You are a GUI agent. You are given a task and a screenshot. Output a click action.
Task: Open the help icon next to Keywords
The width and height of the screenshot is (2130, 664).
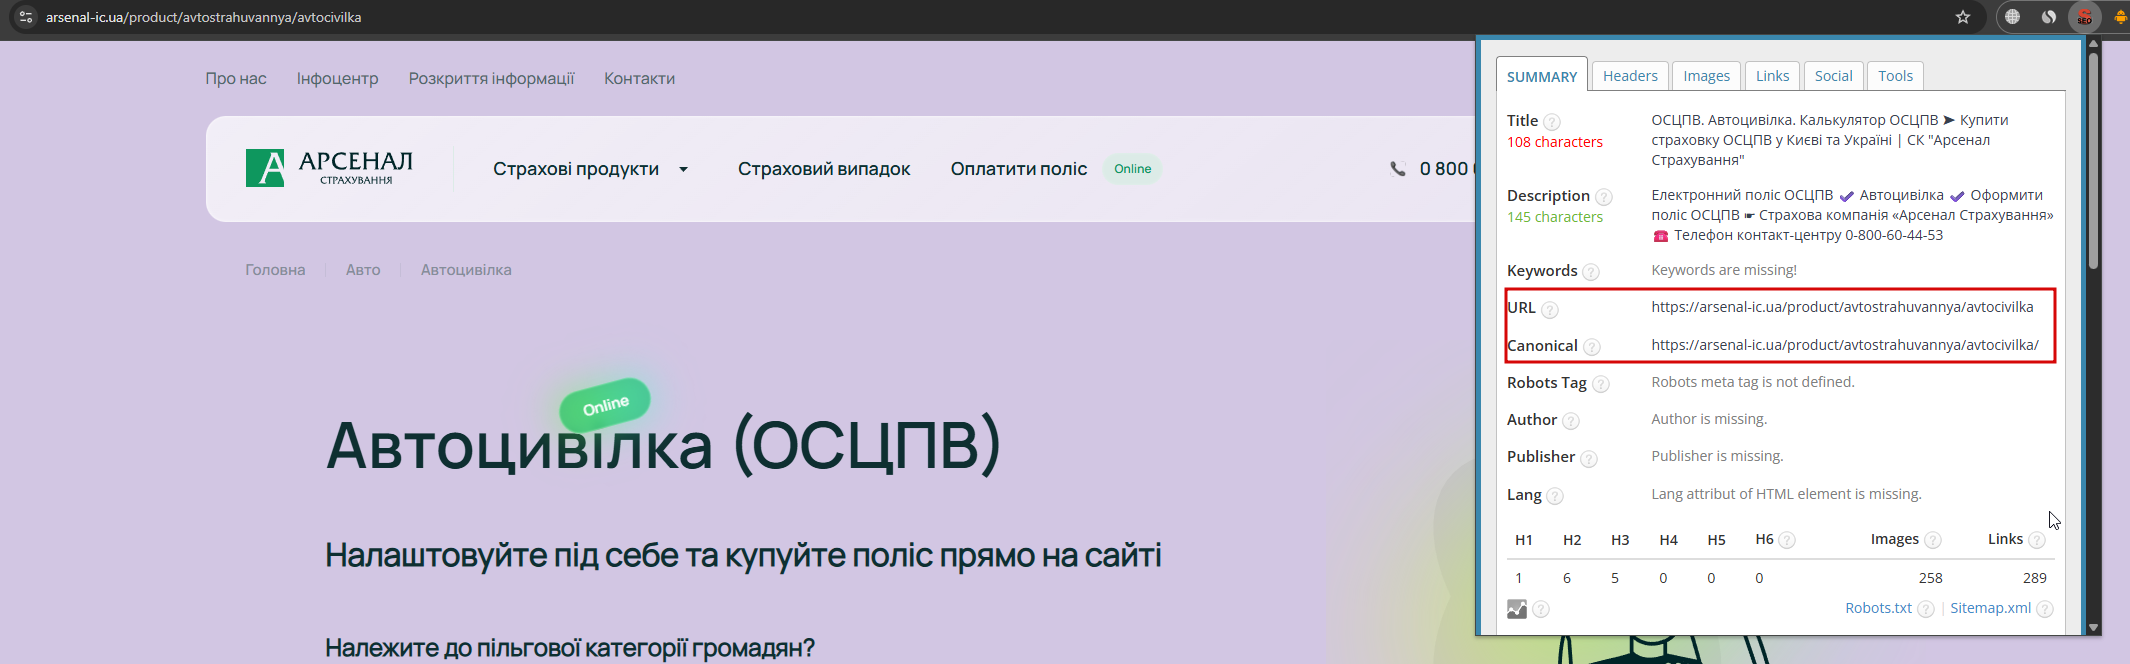[1591, 272]
